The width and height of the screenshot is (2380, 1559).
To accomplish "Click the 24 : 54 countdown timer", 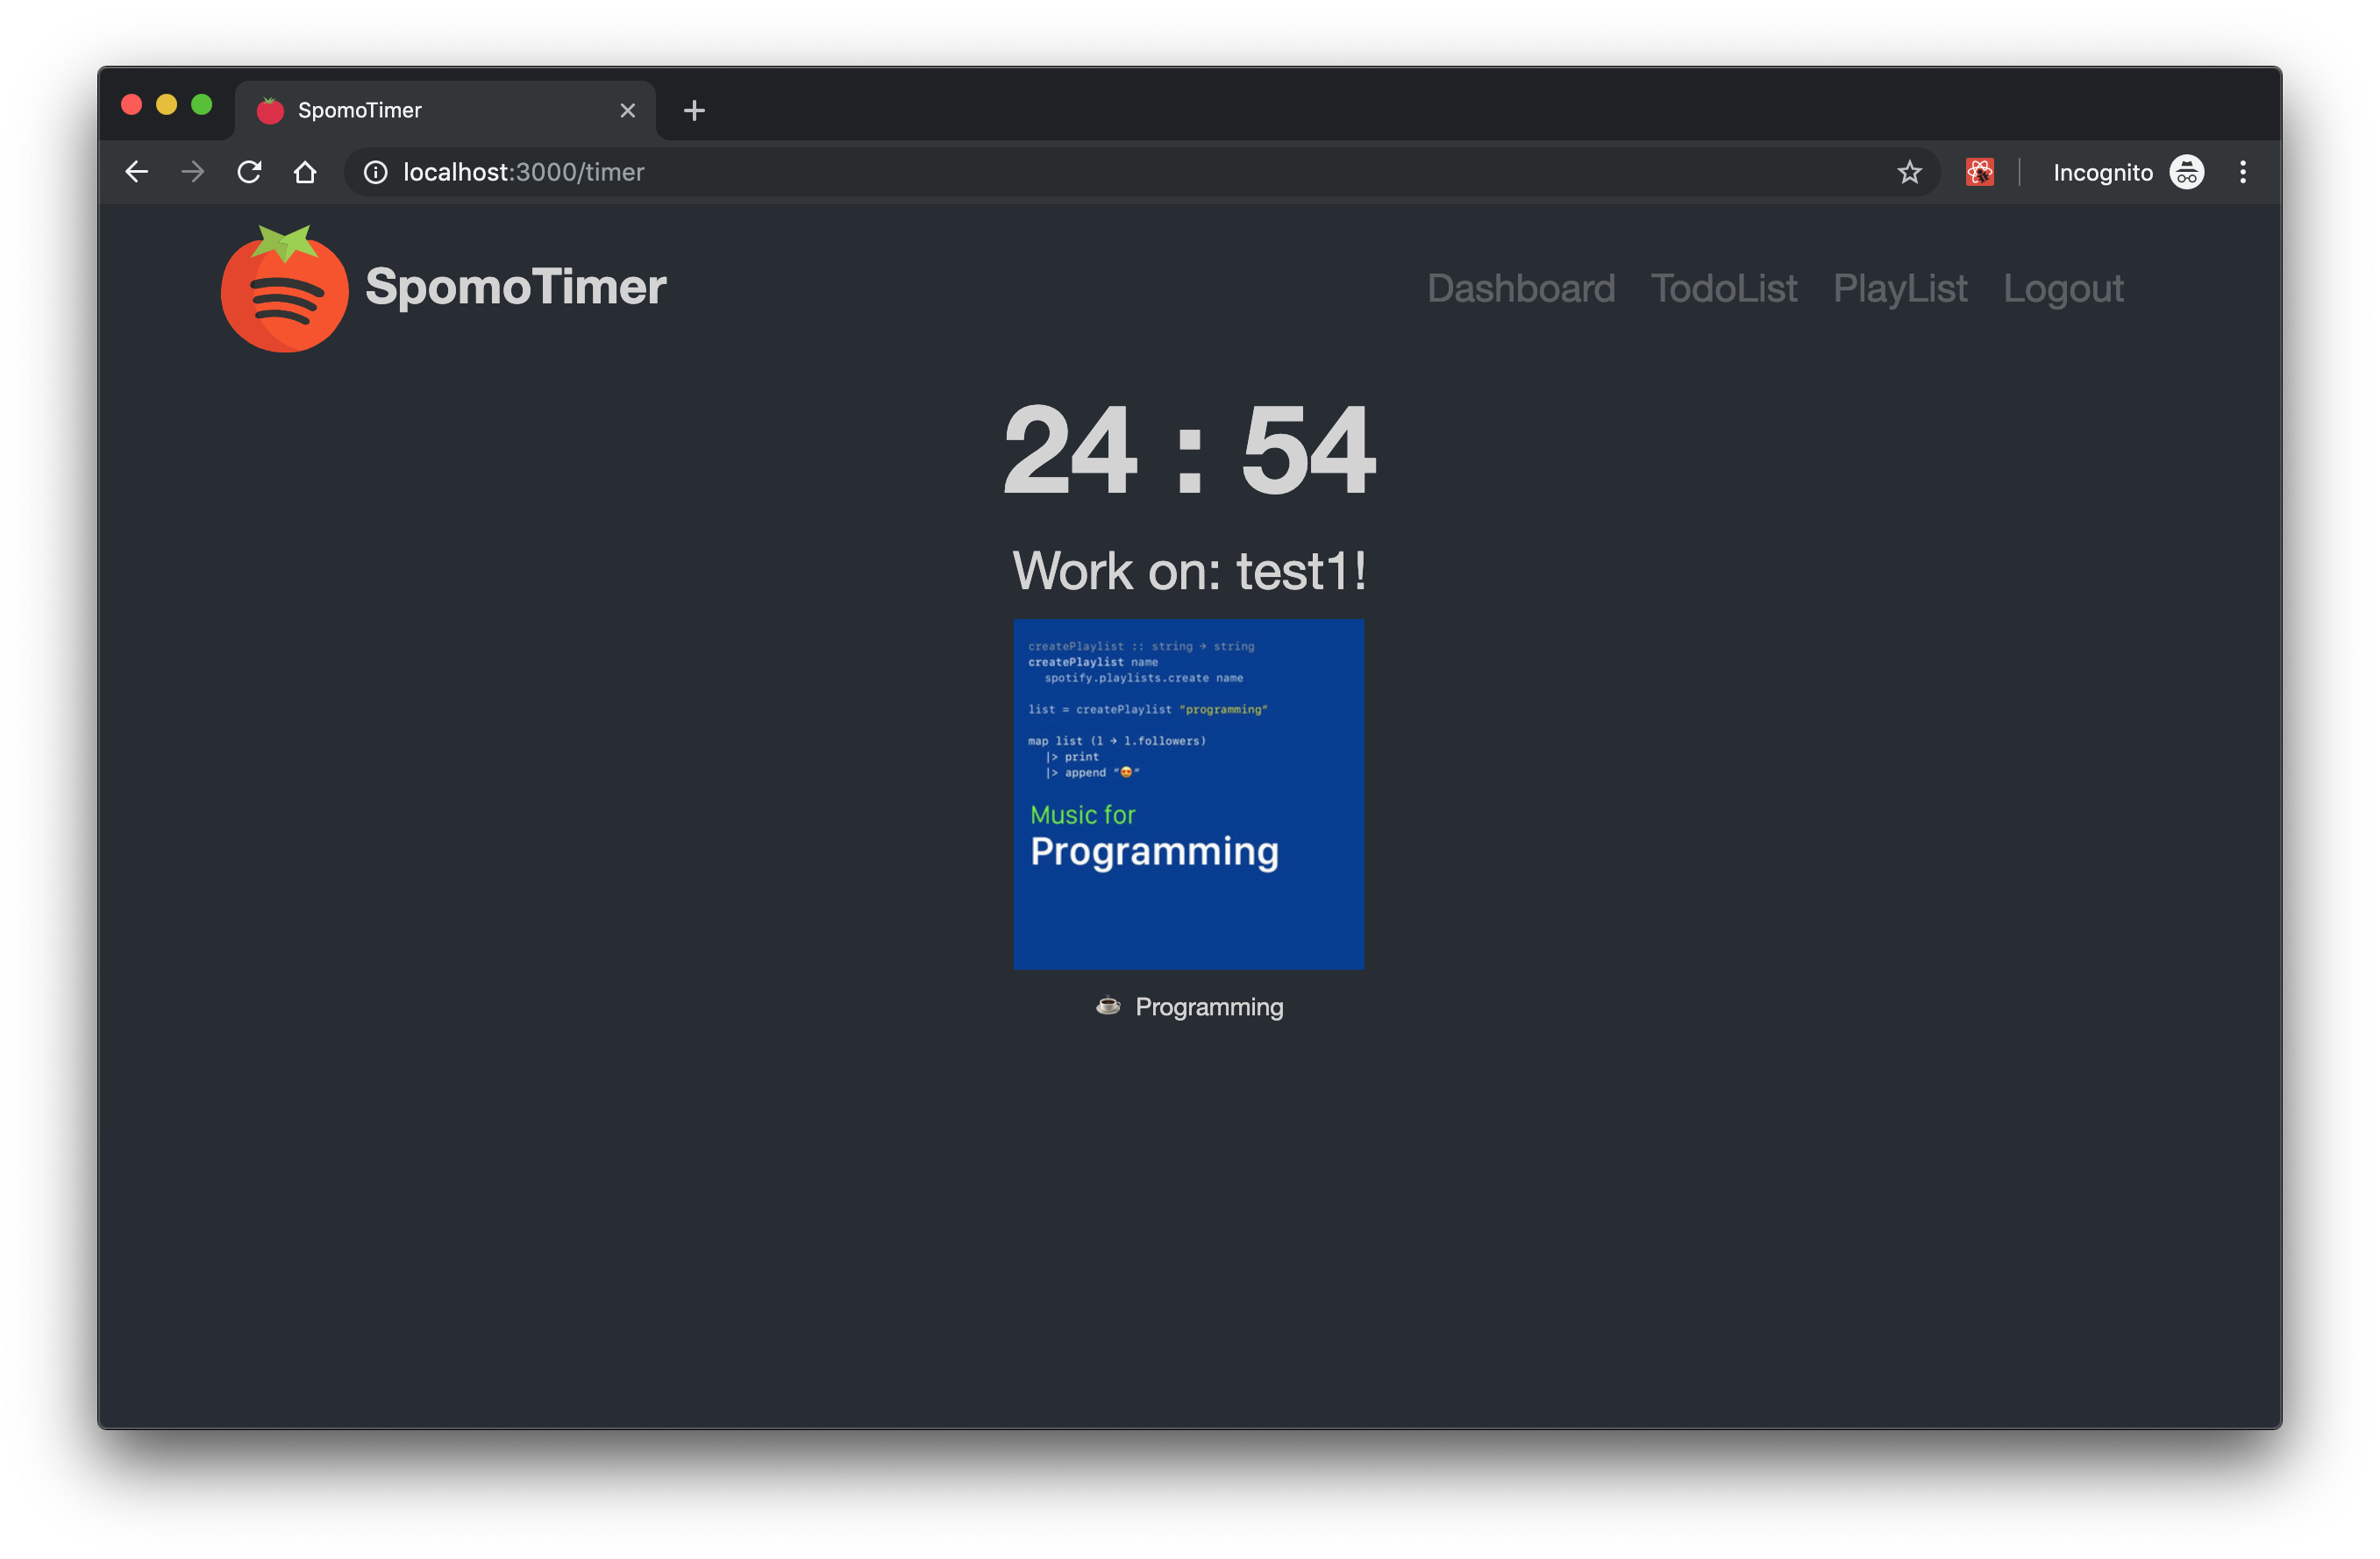I will point(1189,449).
